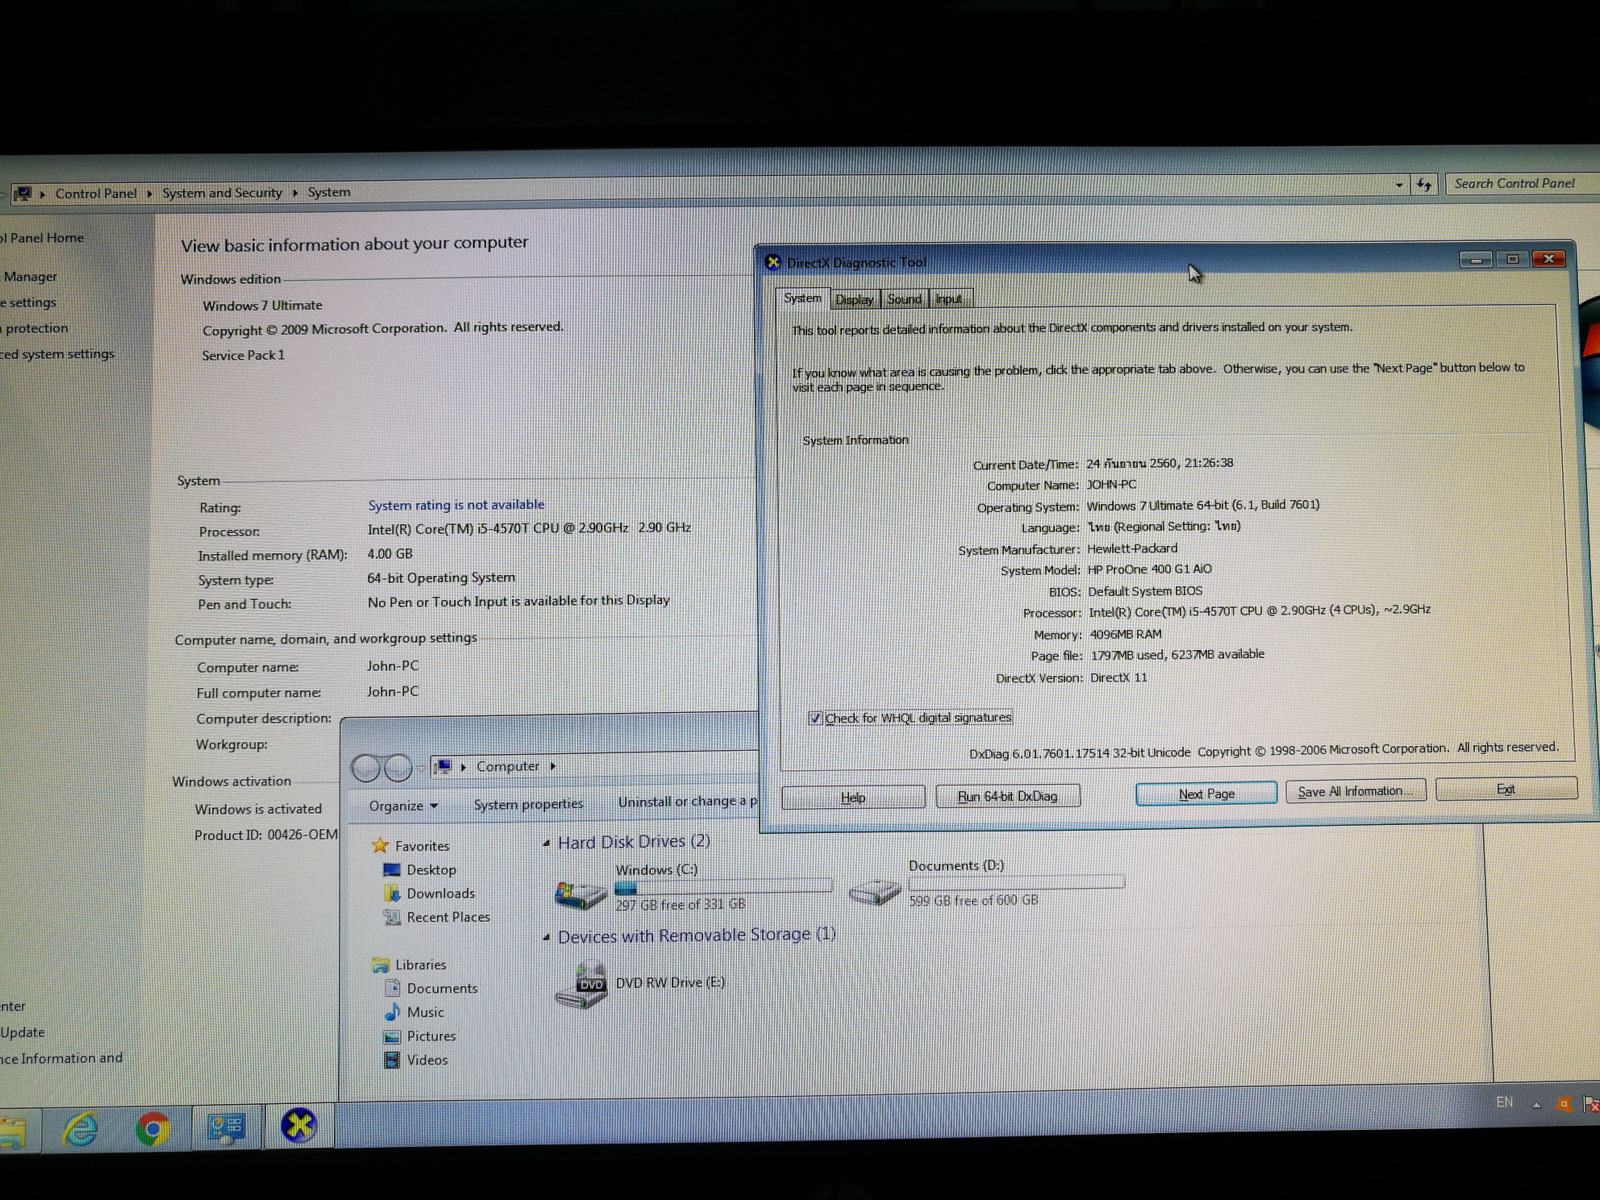Click Run 64-bit DxDiag button
The image size is (1600, 1200).
click(1007, 796)
